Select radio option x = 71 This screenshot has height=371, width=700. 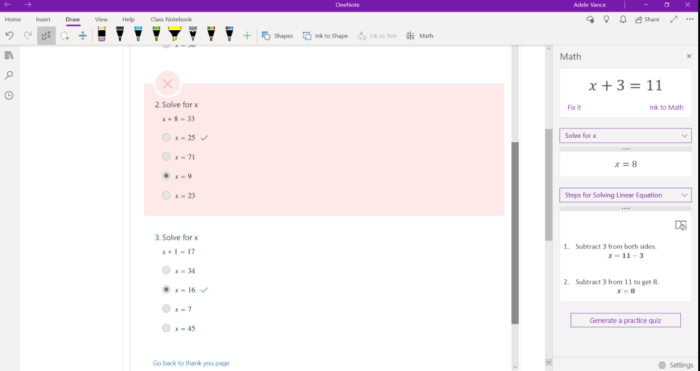[166, 156]
